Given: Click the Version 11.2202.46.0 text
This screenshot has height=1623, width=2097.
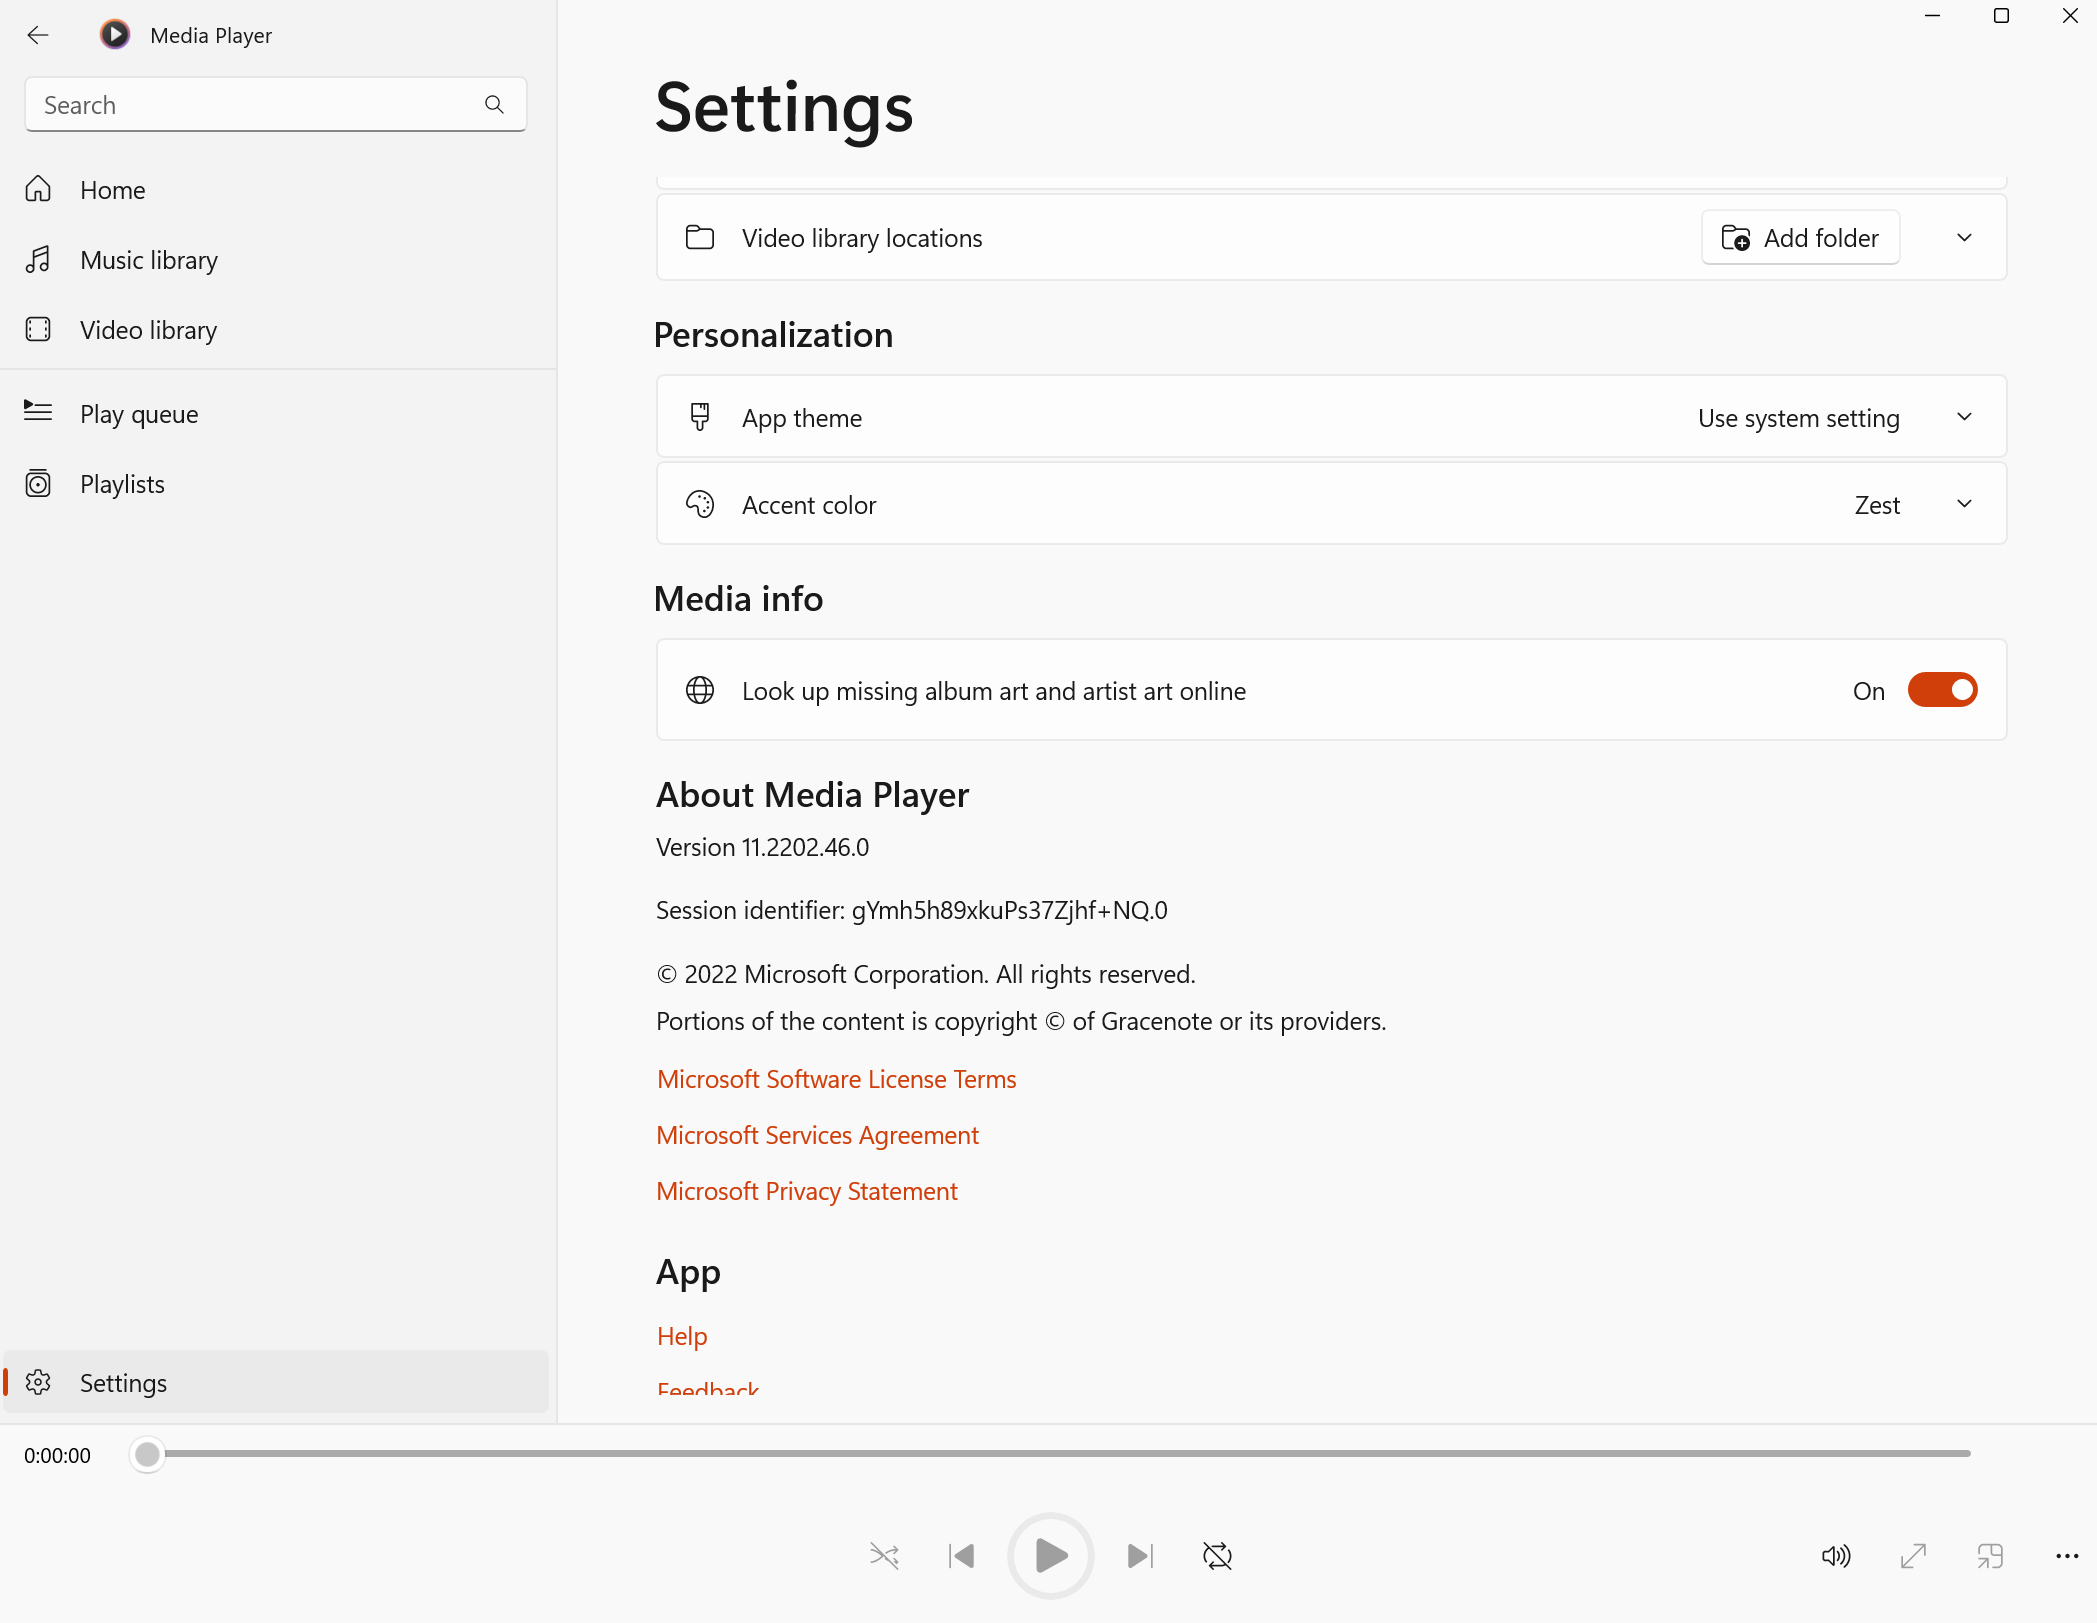Looking at the screenshot, I should click(762, 847).
